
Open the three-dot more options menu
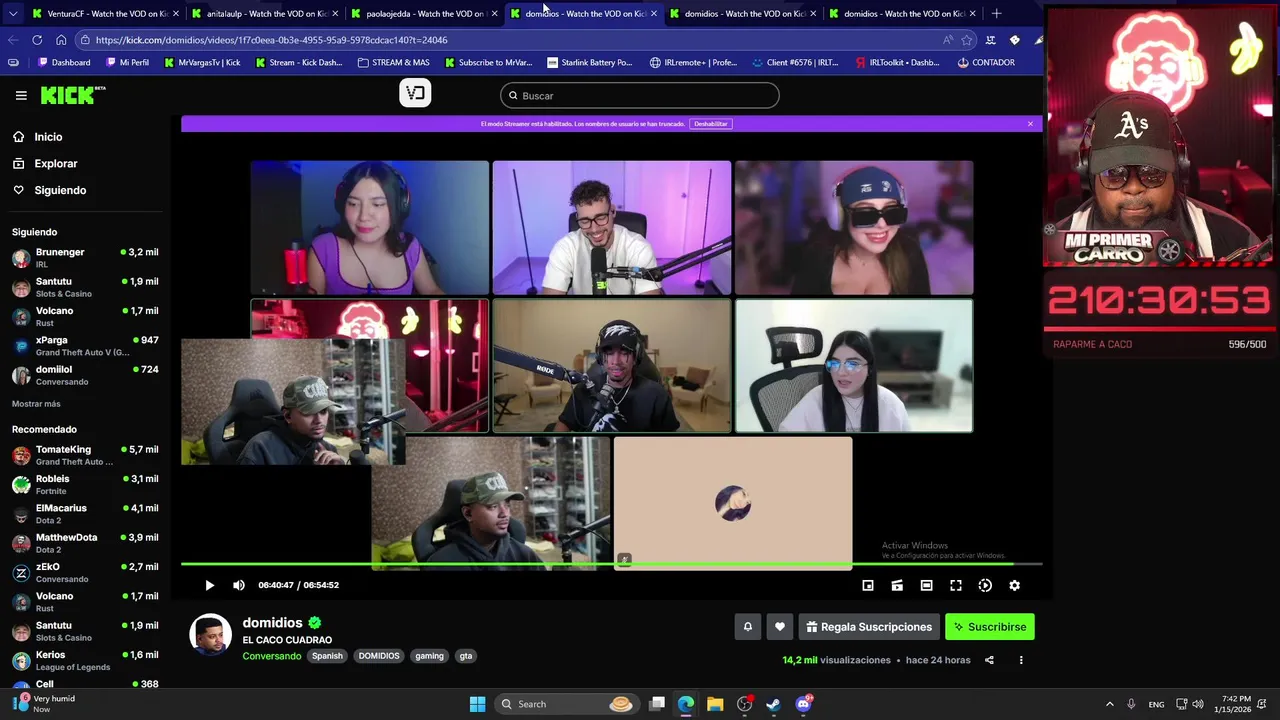1021,660
